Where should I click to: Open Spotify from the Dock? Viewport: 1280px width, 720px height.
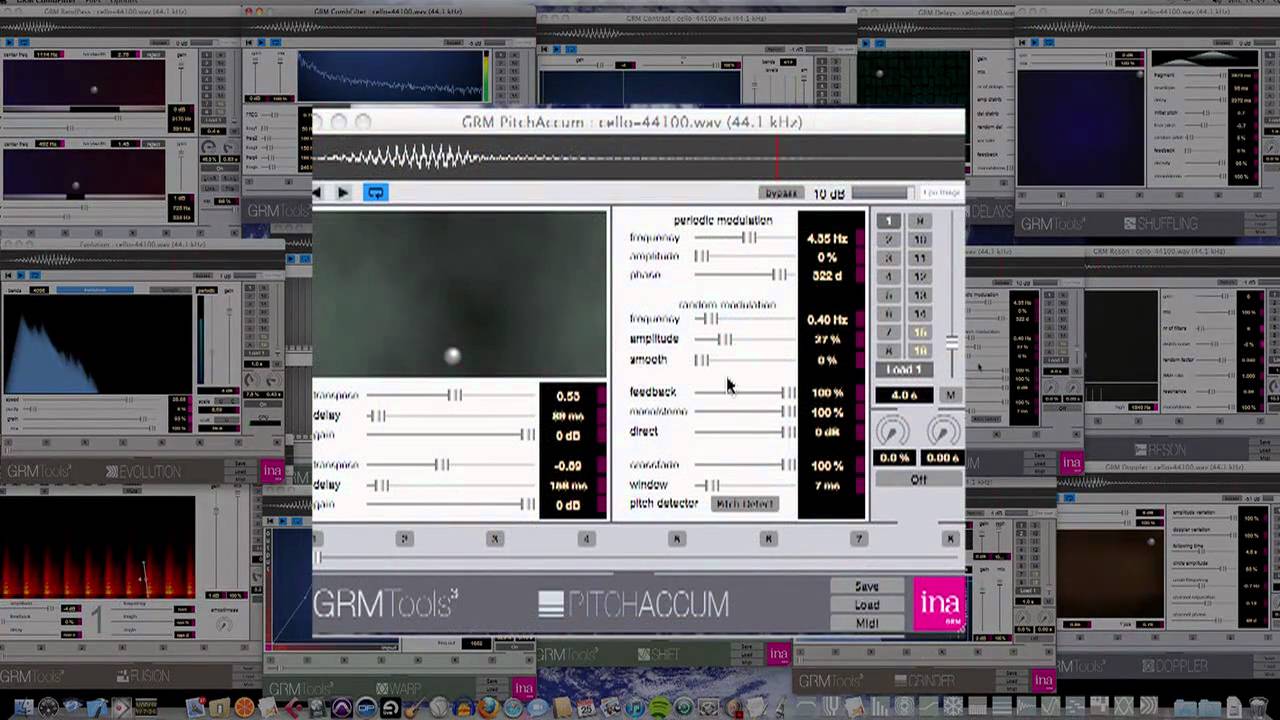pyautogui.click(x=659, y=708)
